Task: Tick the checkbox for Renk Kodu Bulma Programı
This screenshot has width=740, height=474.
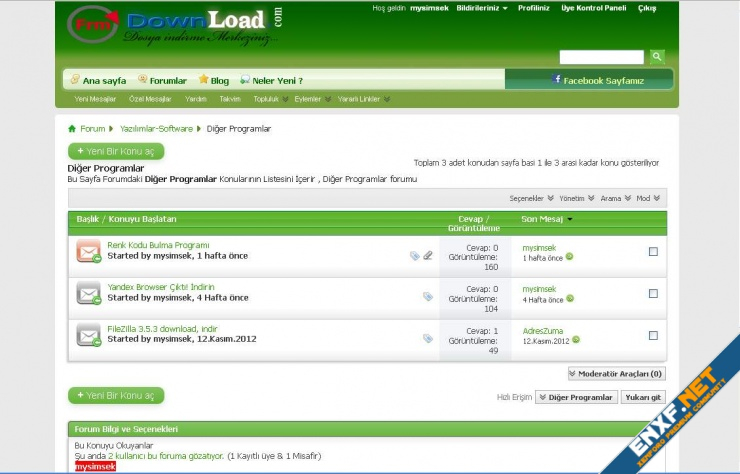Action: [x=653, y=252]
